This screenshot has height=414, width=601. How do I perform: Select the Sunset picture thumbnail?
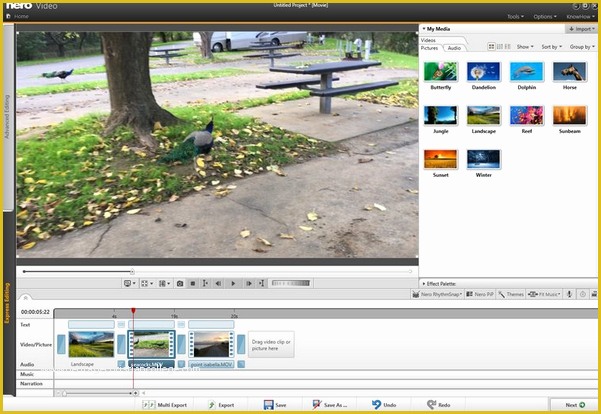(441, 159)
